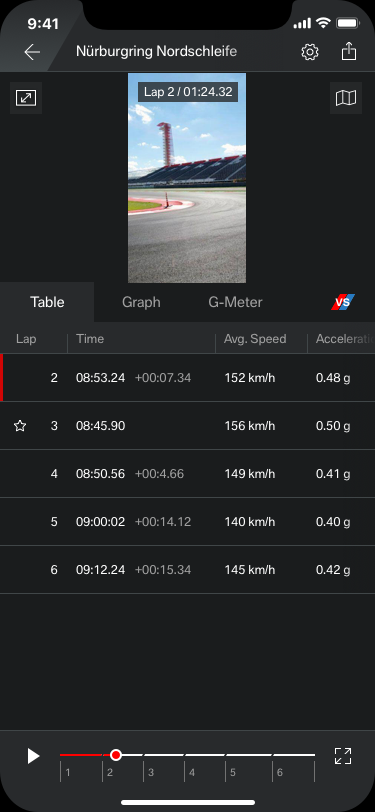Screen dimensions: 375x812
Task: Select the lap 4 row
Action: click(188, 474)
